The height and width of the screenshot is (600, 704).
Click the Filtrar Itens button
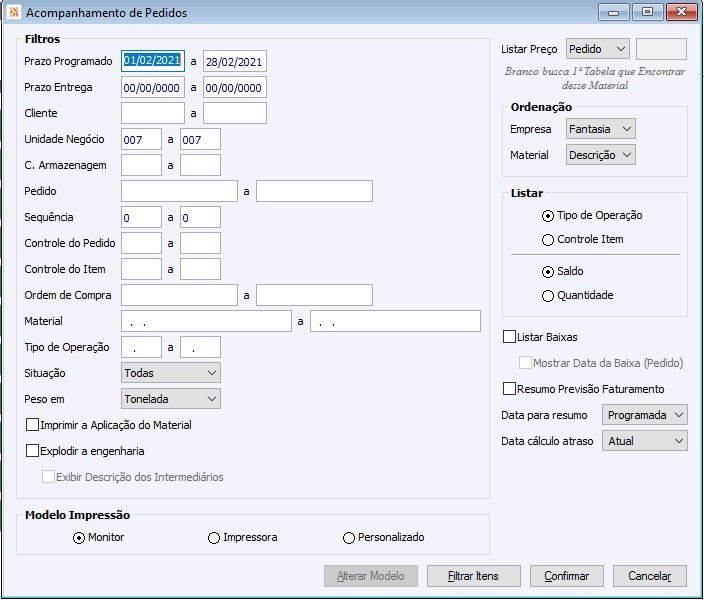tap(474, 576)
